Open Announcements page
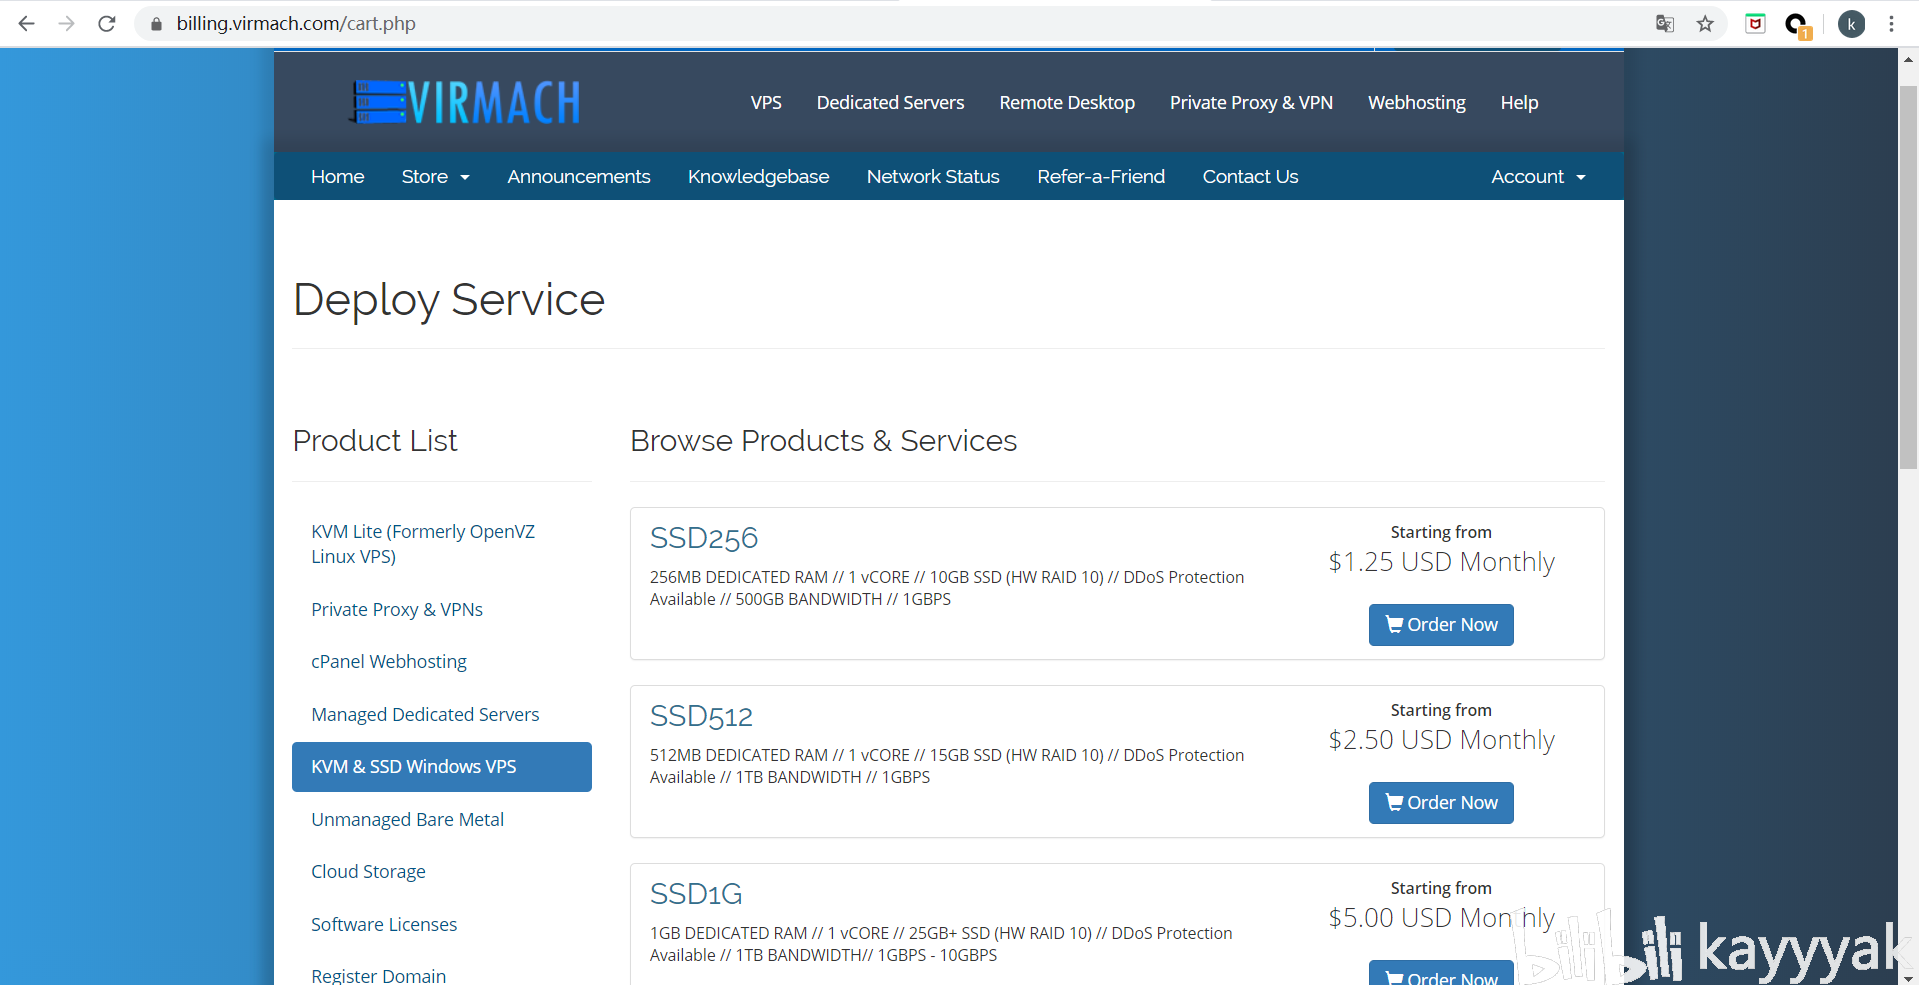The width and height of the screenshot is (1919, 985). click(x=579, y=176)
